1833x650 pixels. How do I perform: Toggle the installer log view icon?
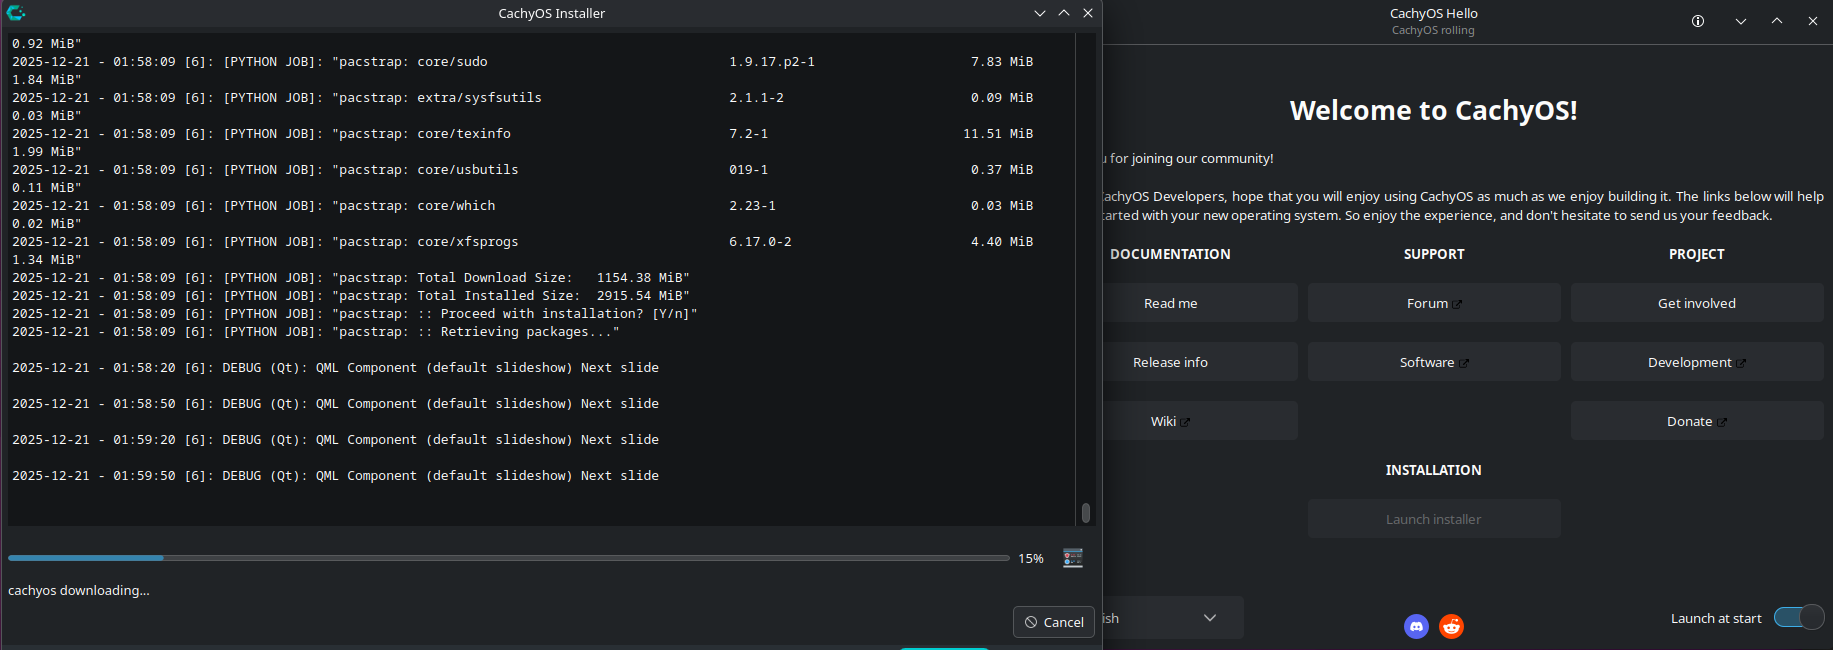[1073, 558]
